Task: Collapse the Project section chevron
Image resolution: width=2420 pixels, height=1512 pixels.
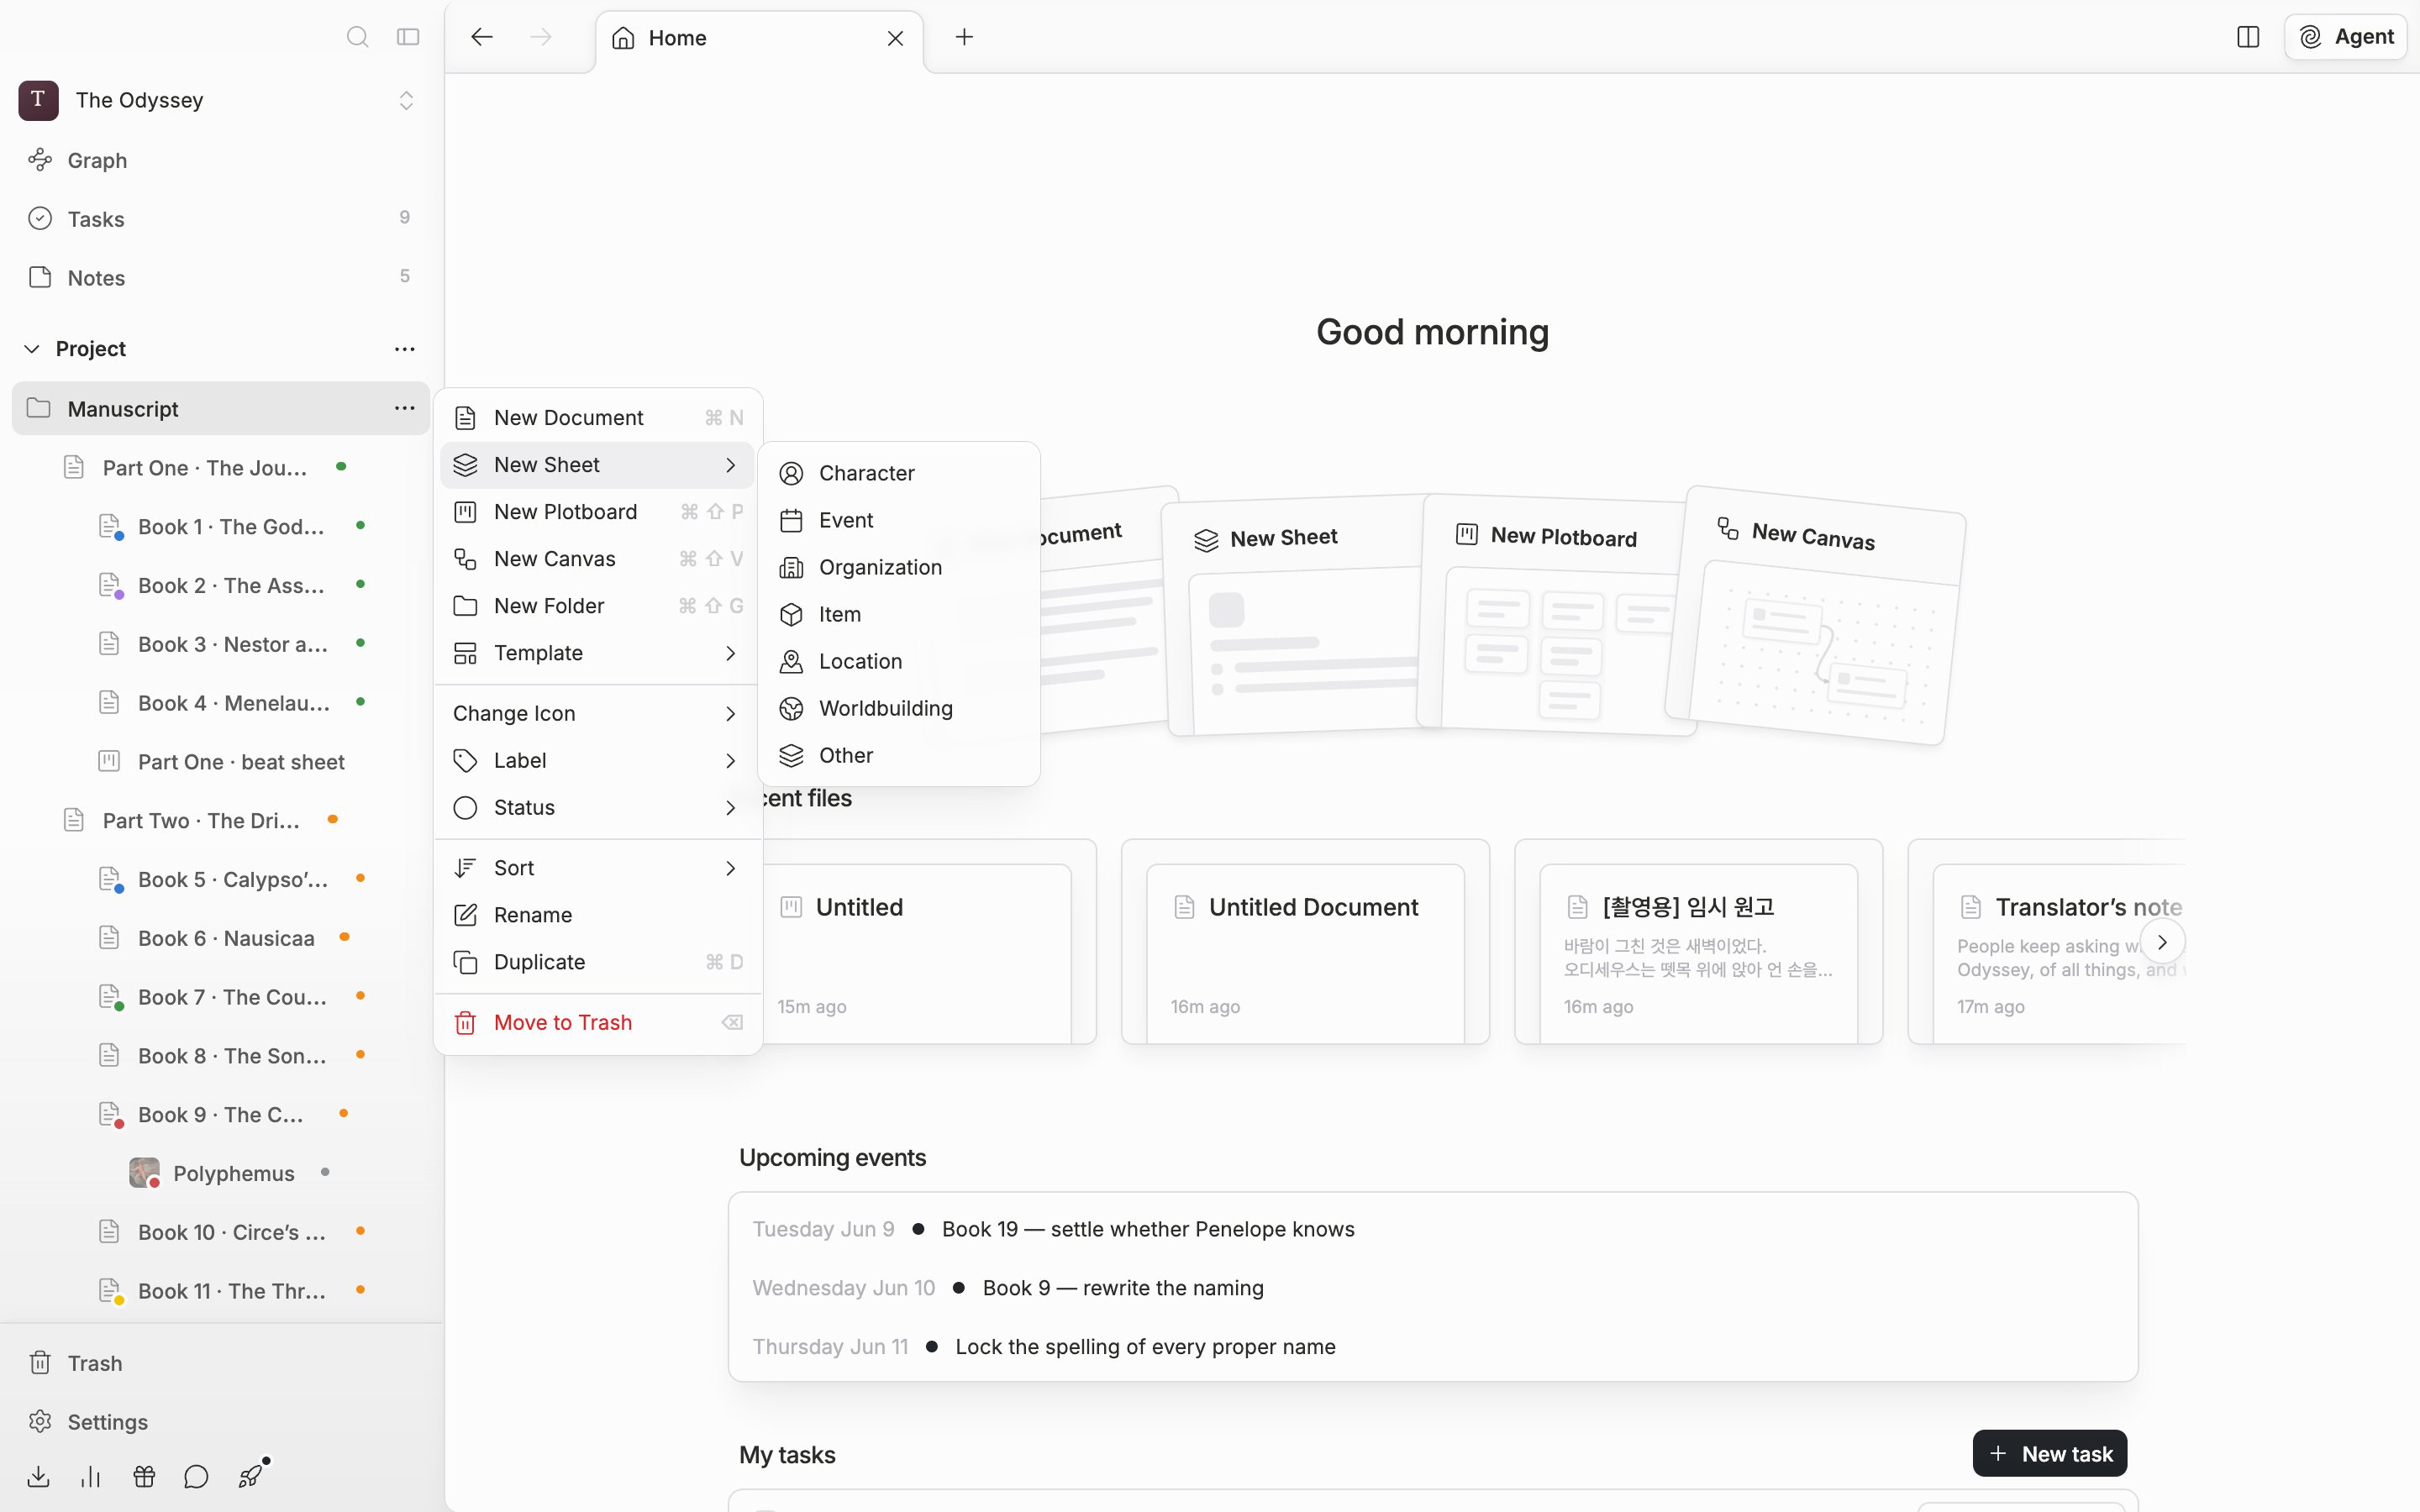Action: (x=32, y=349)
